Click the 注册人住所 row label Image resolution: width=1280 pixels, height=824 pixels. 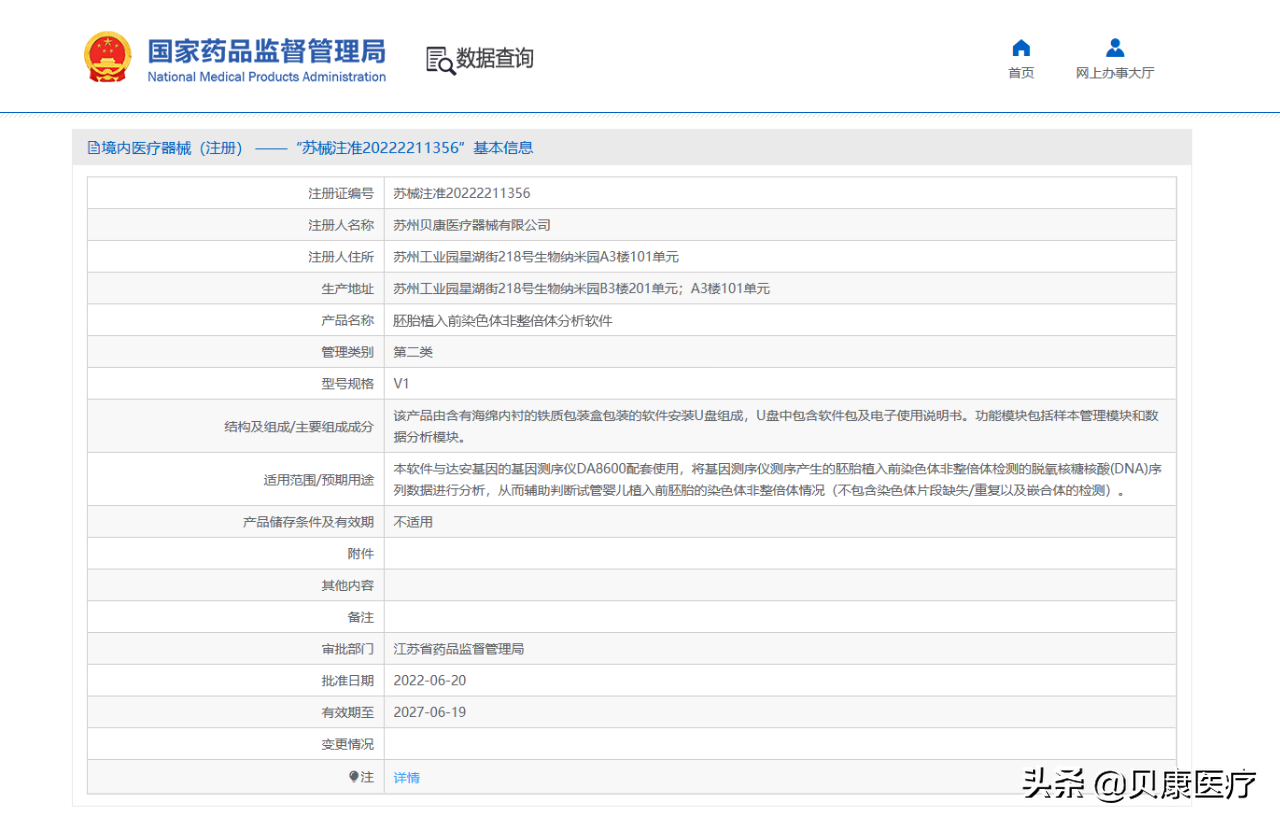[x=341, y=257]
